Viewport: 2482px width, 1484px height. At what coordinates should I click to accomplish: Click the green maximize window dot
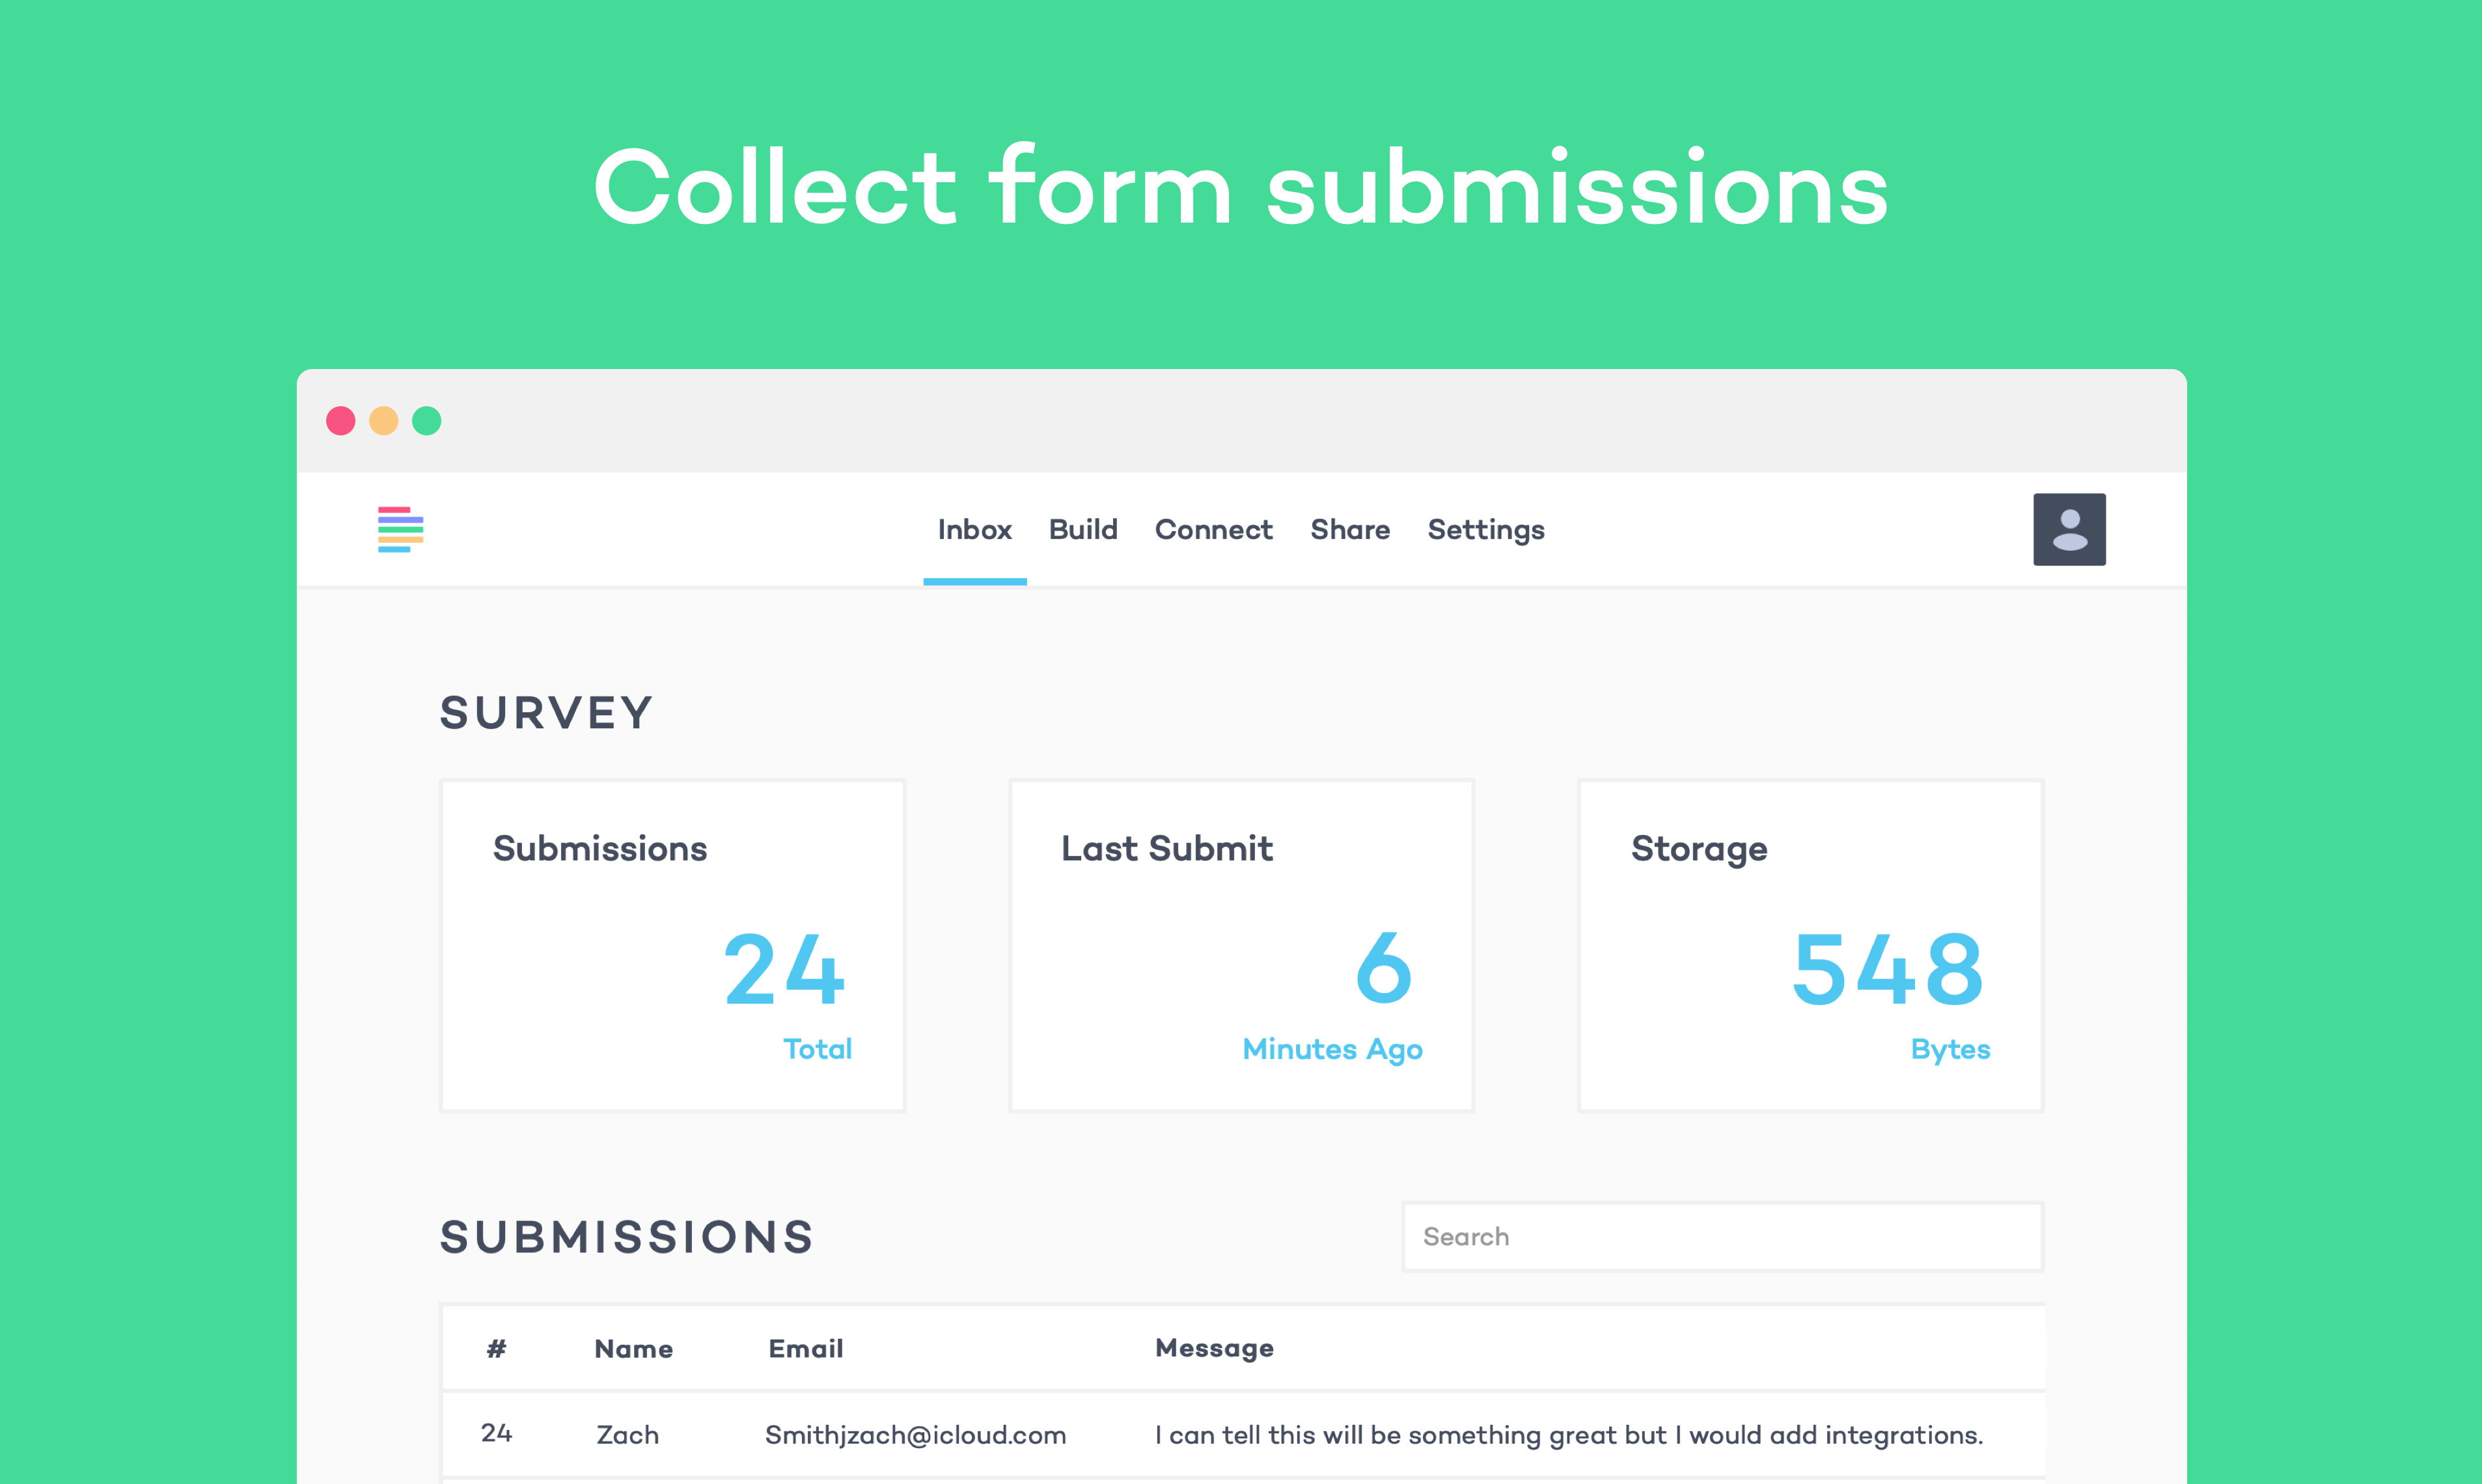(427, 421)
